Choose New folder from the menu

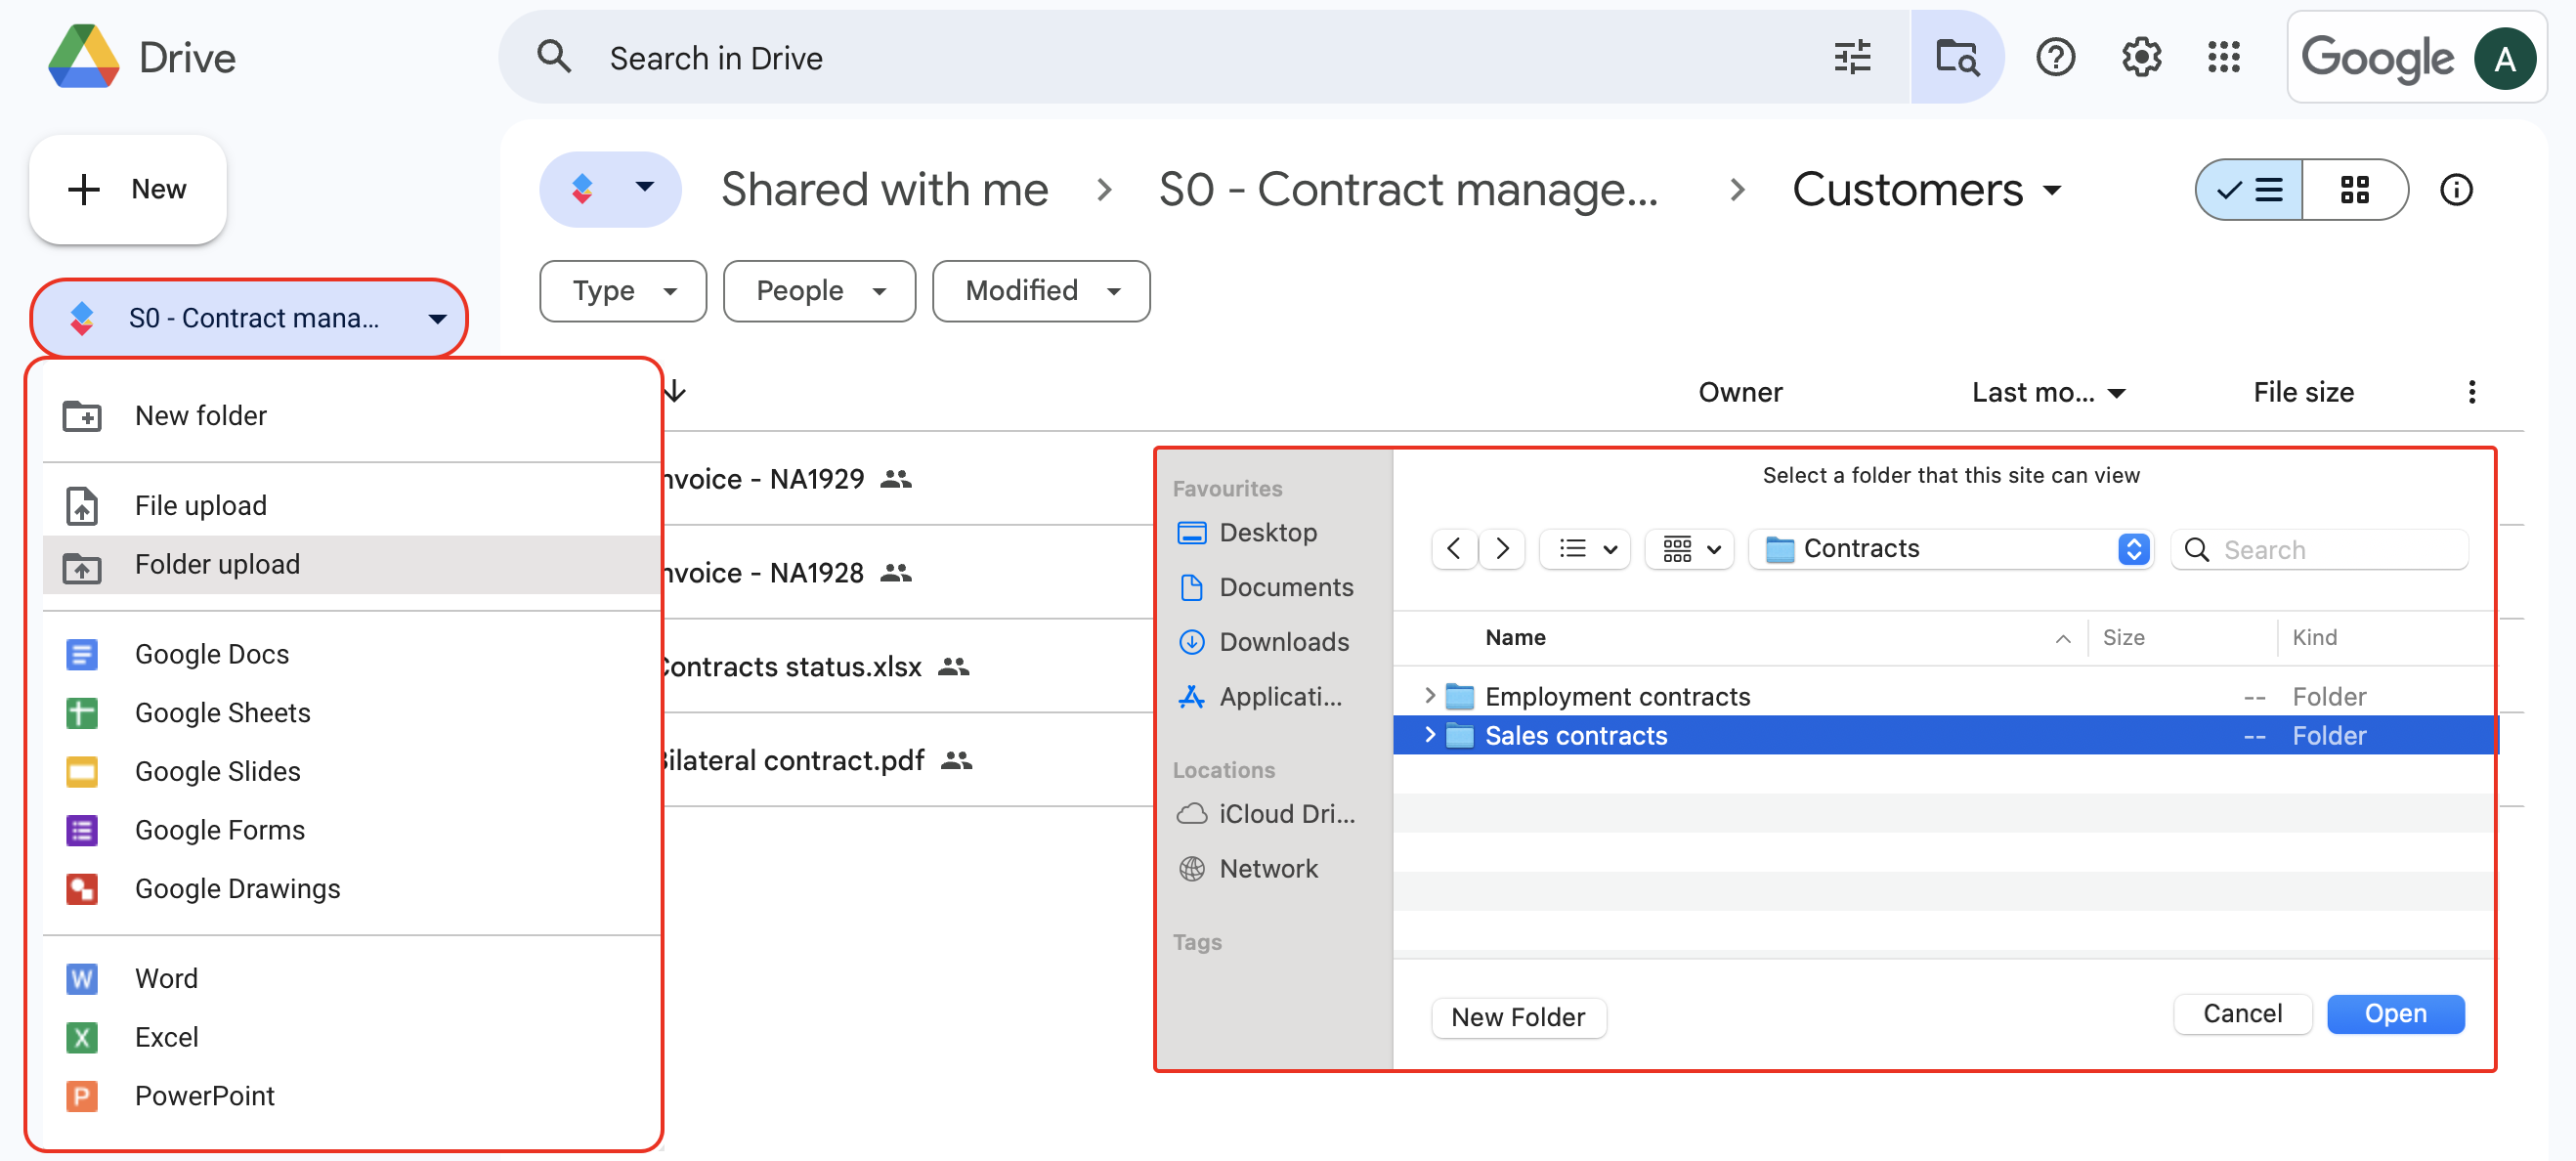351,415
